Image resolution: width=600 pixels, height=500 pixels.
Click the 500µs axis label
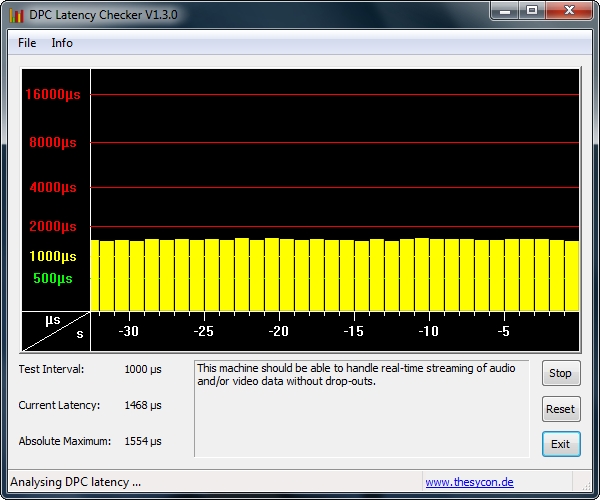pos(53,279)
